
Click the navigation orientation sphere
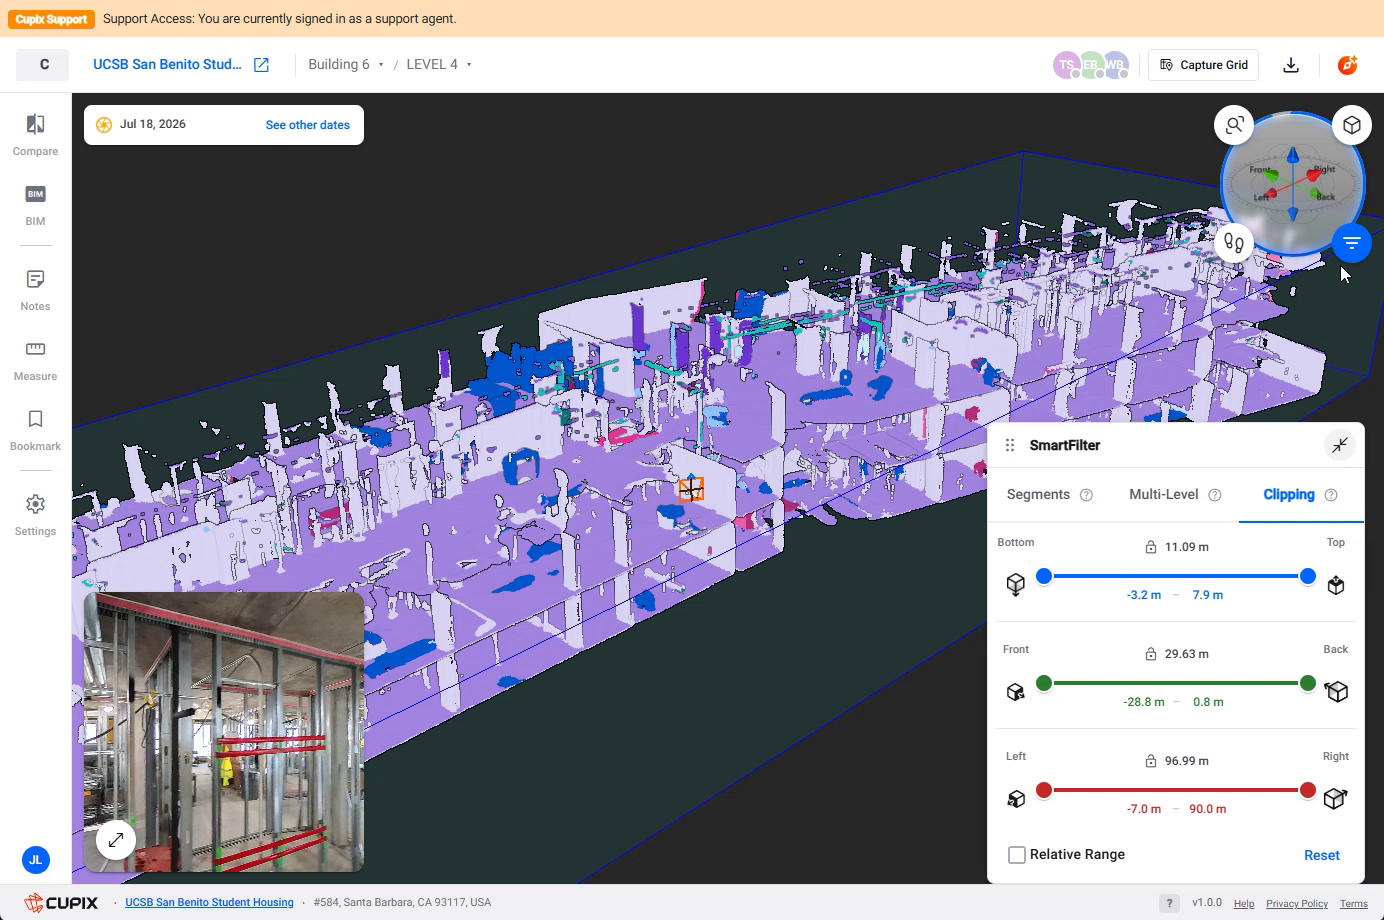[x=1293, y=184]
